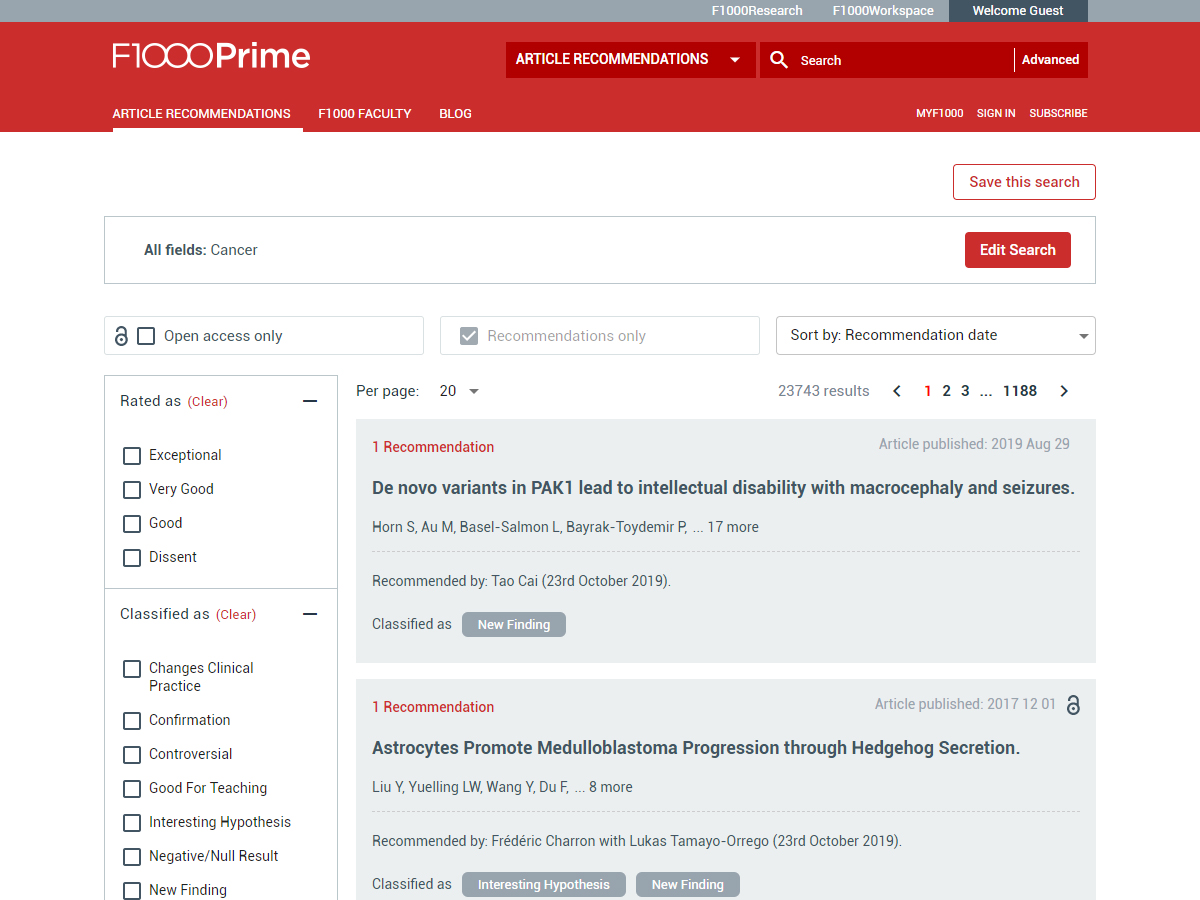Open the Sort by Recommendation date dropdown
Screen dimensions: 1200x900
(x=935, y=336)
